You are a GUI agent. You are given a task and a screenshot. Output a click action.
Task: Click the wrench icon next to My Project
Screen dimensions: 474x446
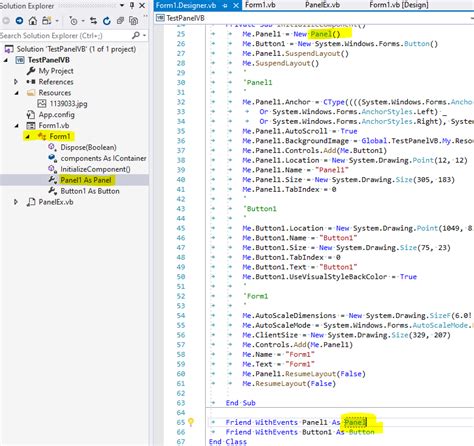pos(31,71)
